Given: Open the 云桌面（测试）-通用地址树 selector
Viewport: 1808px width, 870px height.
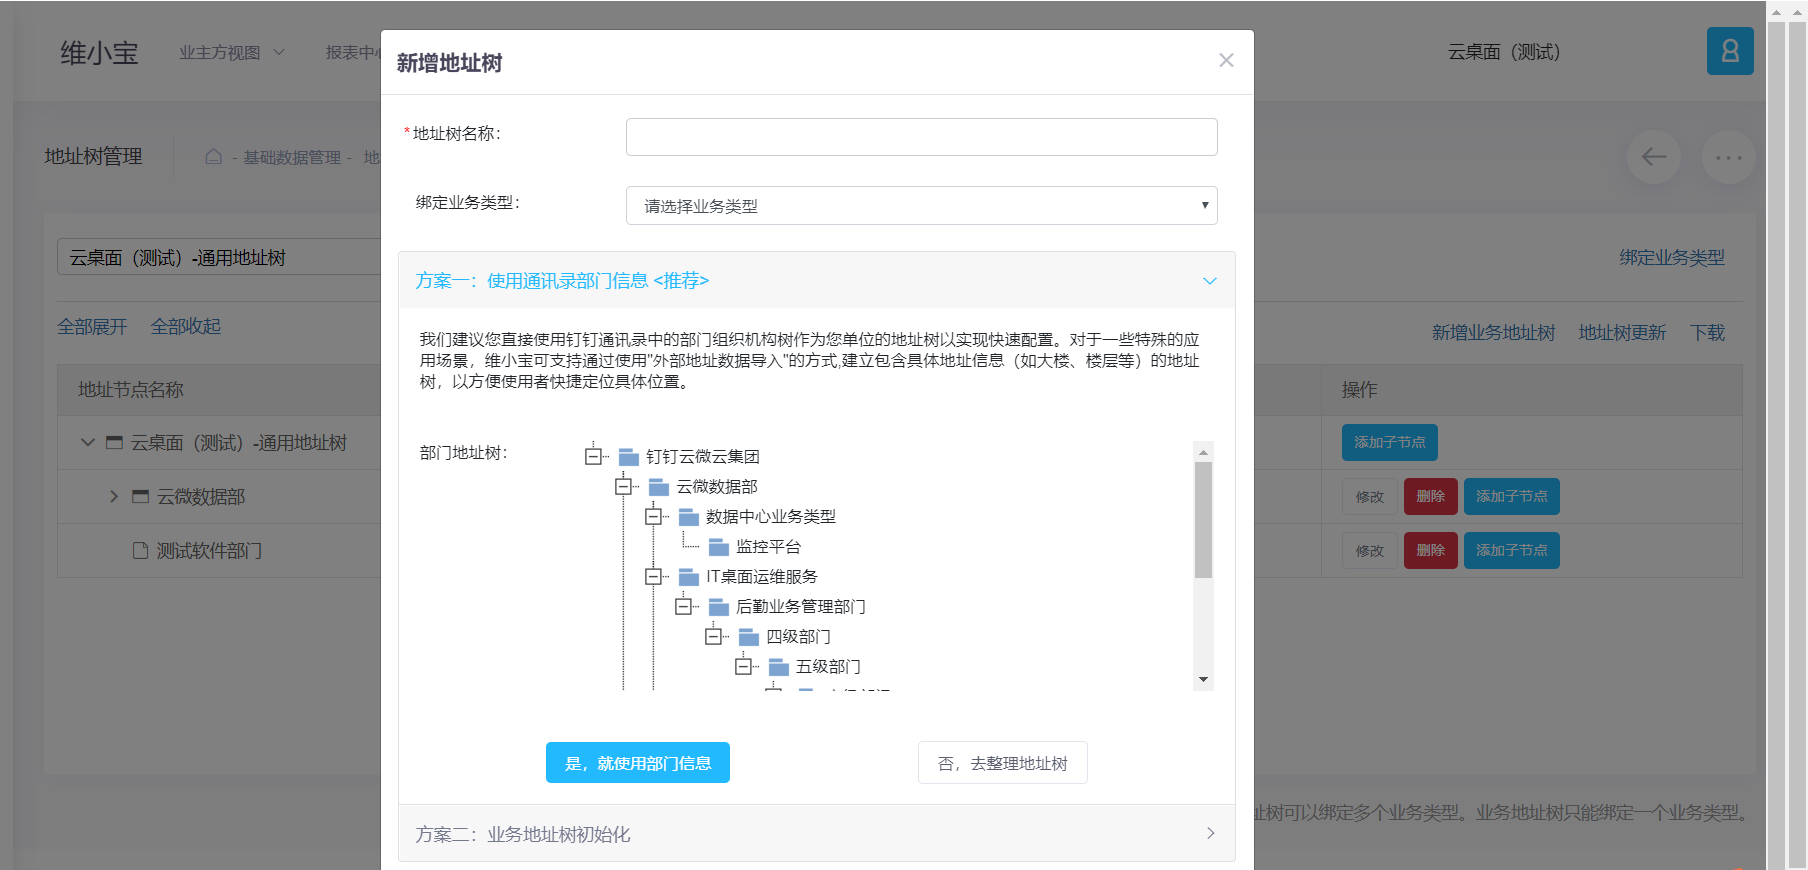Looking at the screenshot, I should click(219, 257).
